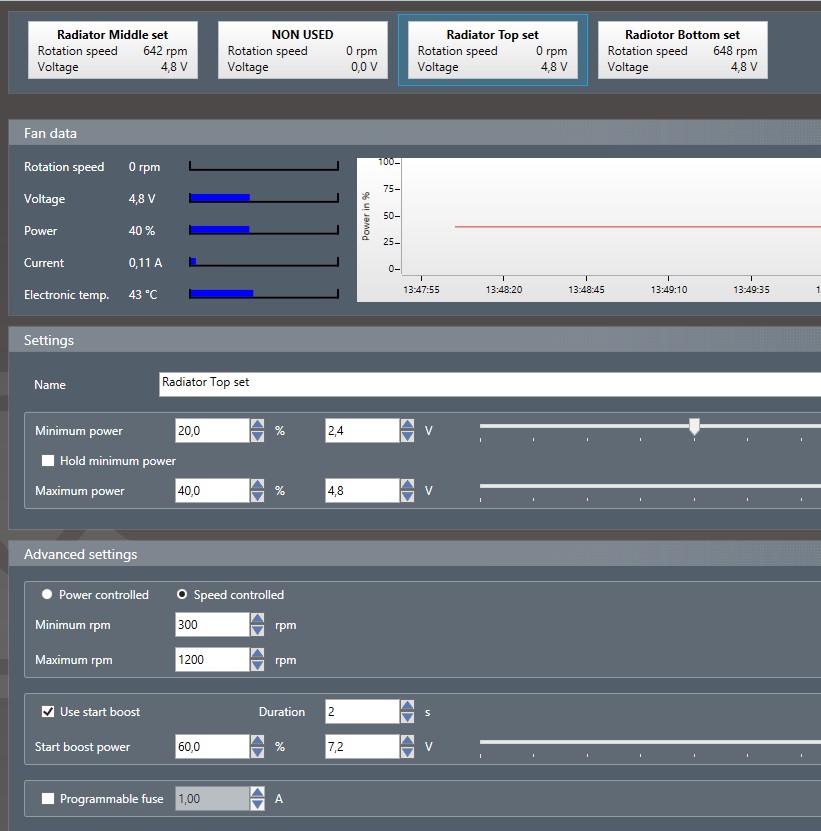Select Power controlled radio option

47,595
